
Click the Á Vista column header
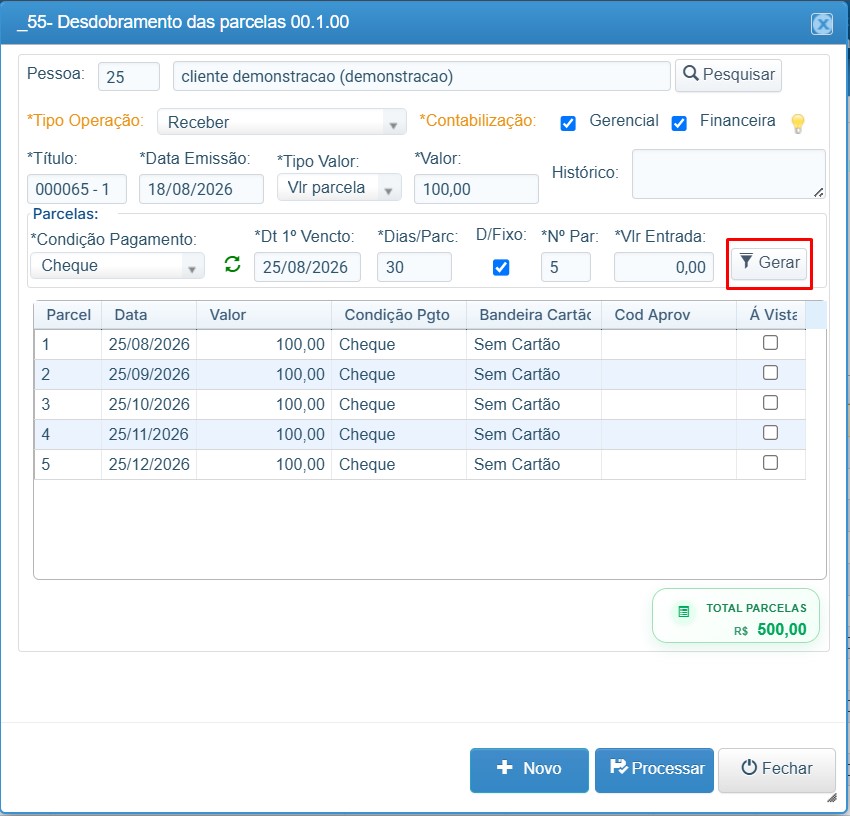click(771, 315)
